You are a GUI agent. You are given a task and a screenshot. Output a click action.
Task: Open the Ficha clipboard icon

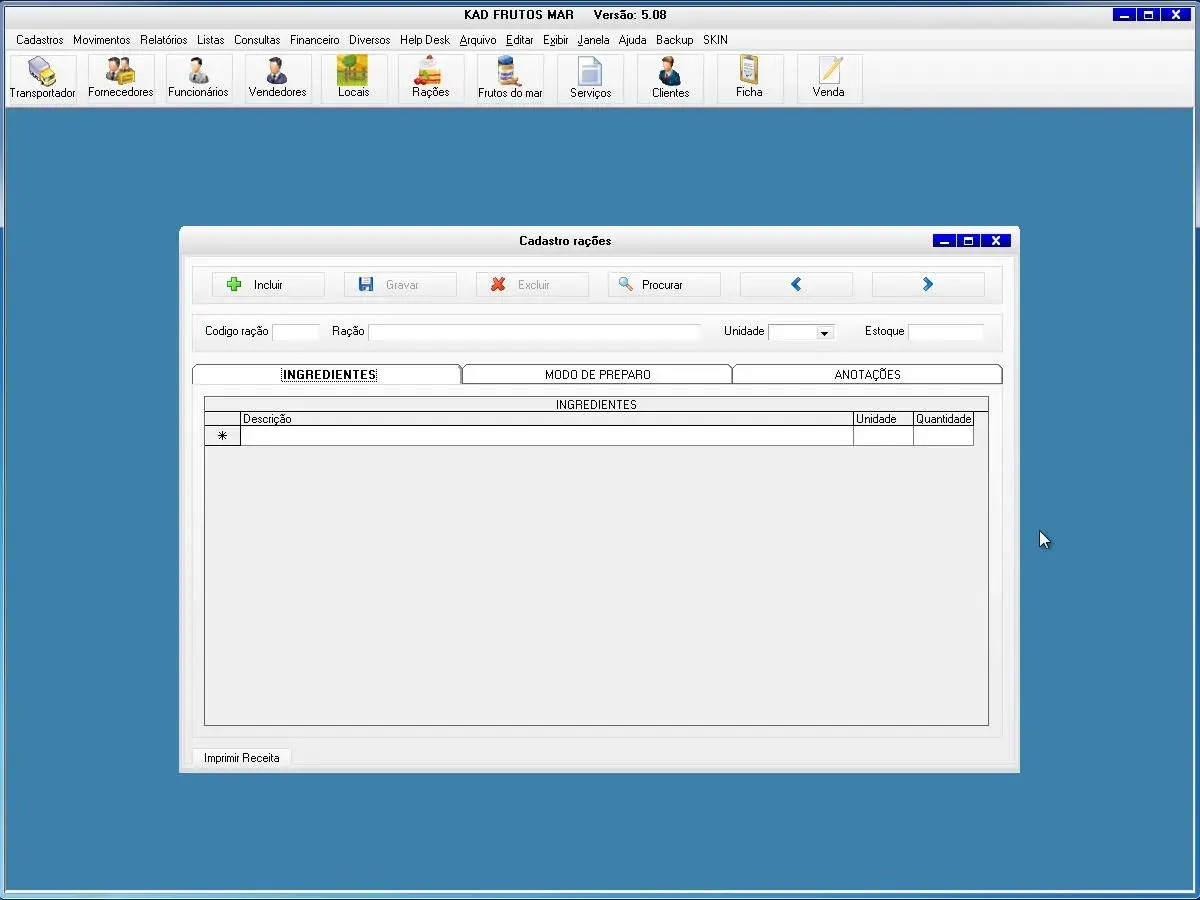point(749,78)
